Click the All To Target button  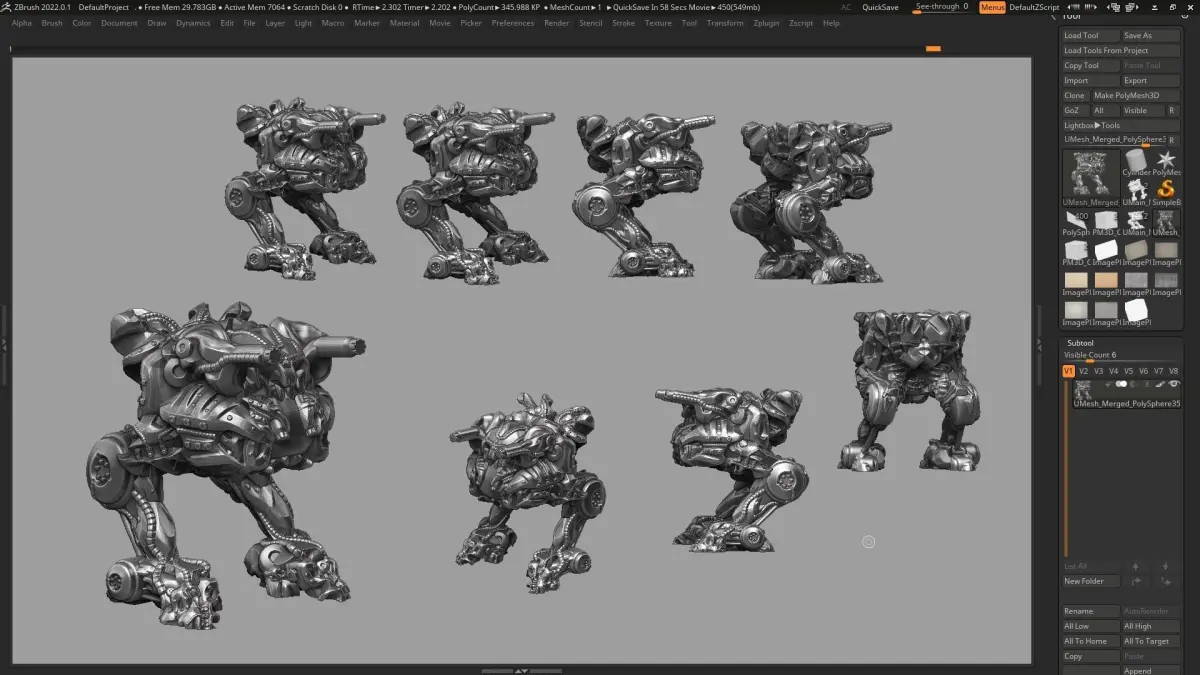[x=1151, y=641]
